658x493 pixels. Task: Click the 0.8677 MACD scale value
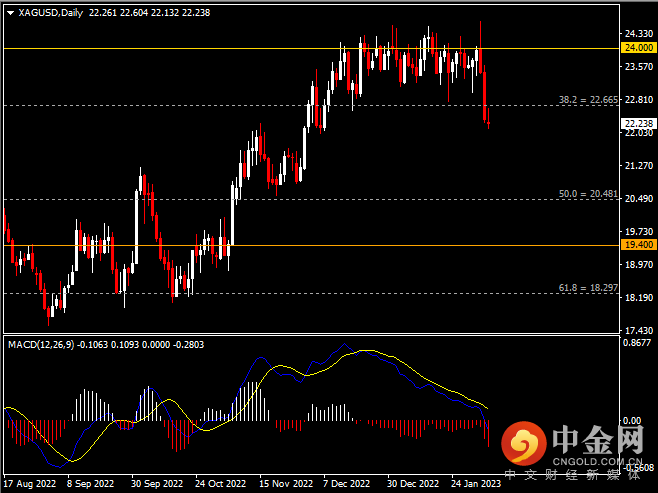pyautogui.click(x=638, y=343)
